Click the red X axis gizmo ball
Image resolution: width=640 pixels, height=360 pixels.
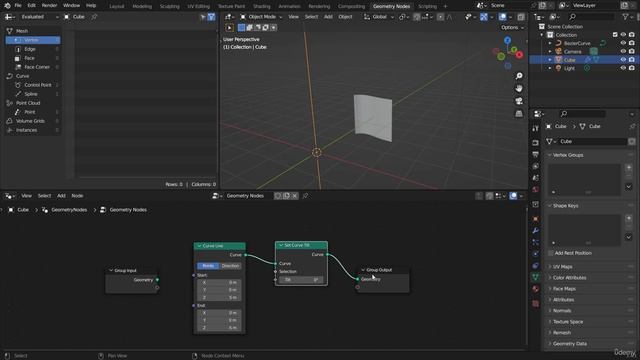click(519, 55)
